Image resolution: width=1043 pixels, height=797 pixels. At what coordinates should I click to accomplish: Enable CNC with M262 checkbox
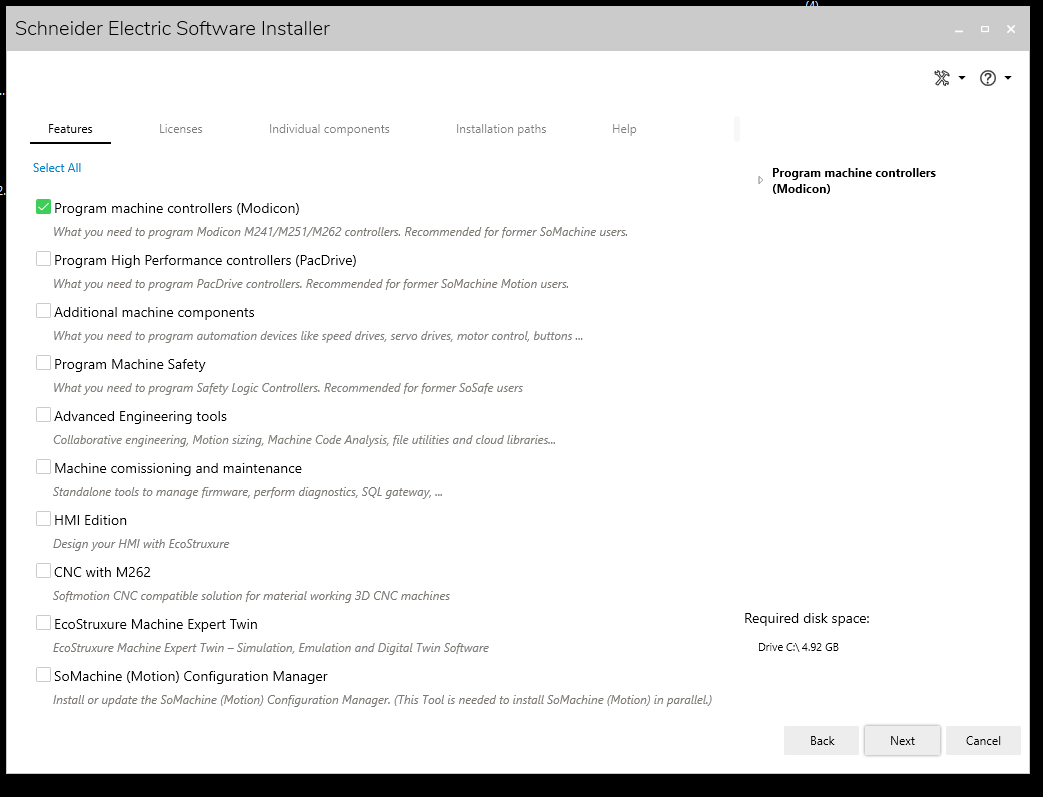click(x=43, y=571)
